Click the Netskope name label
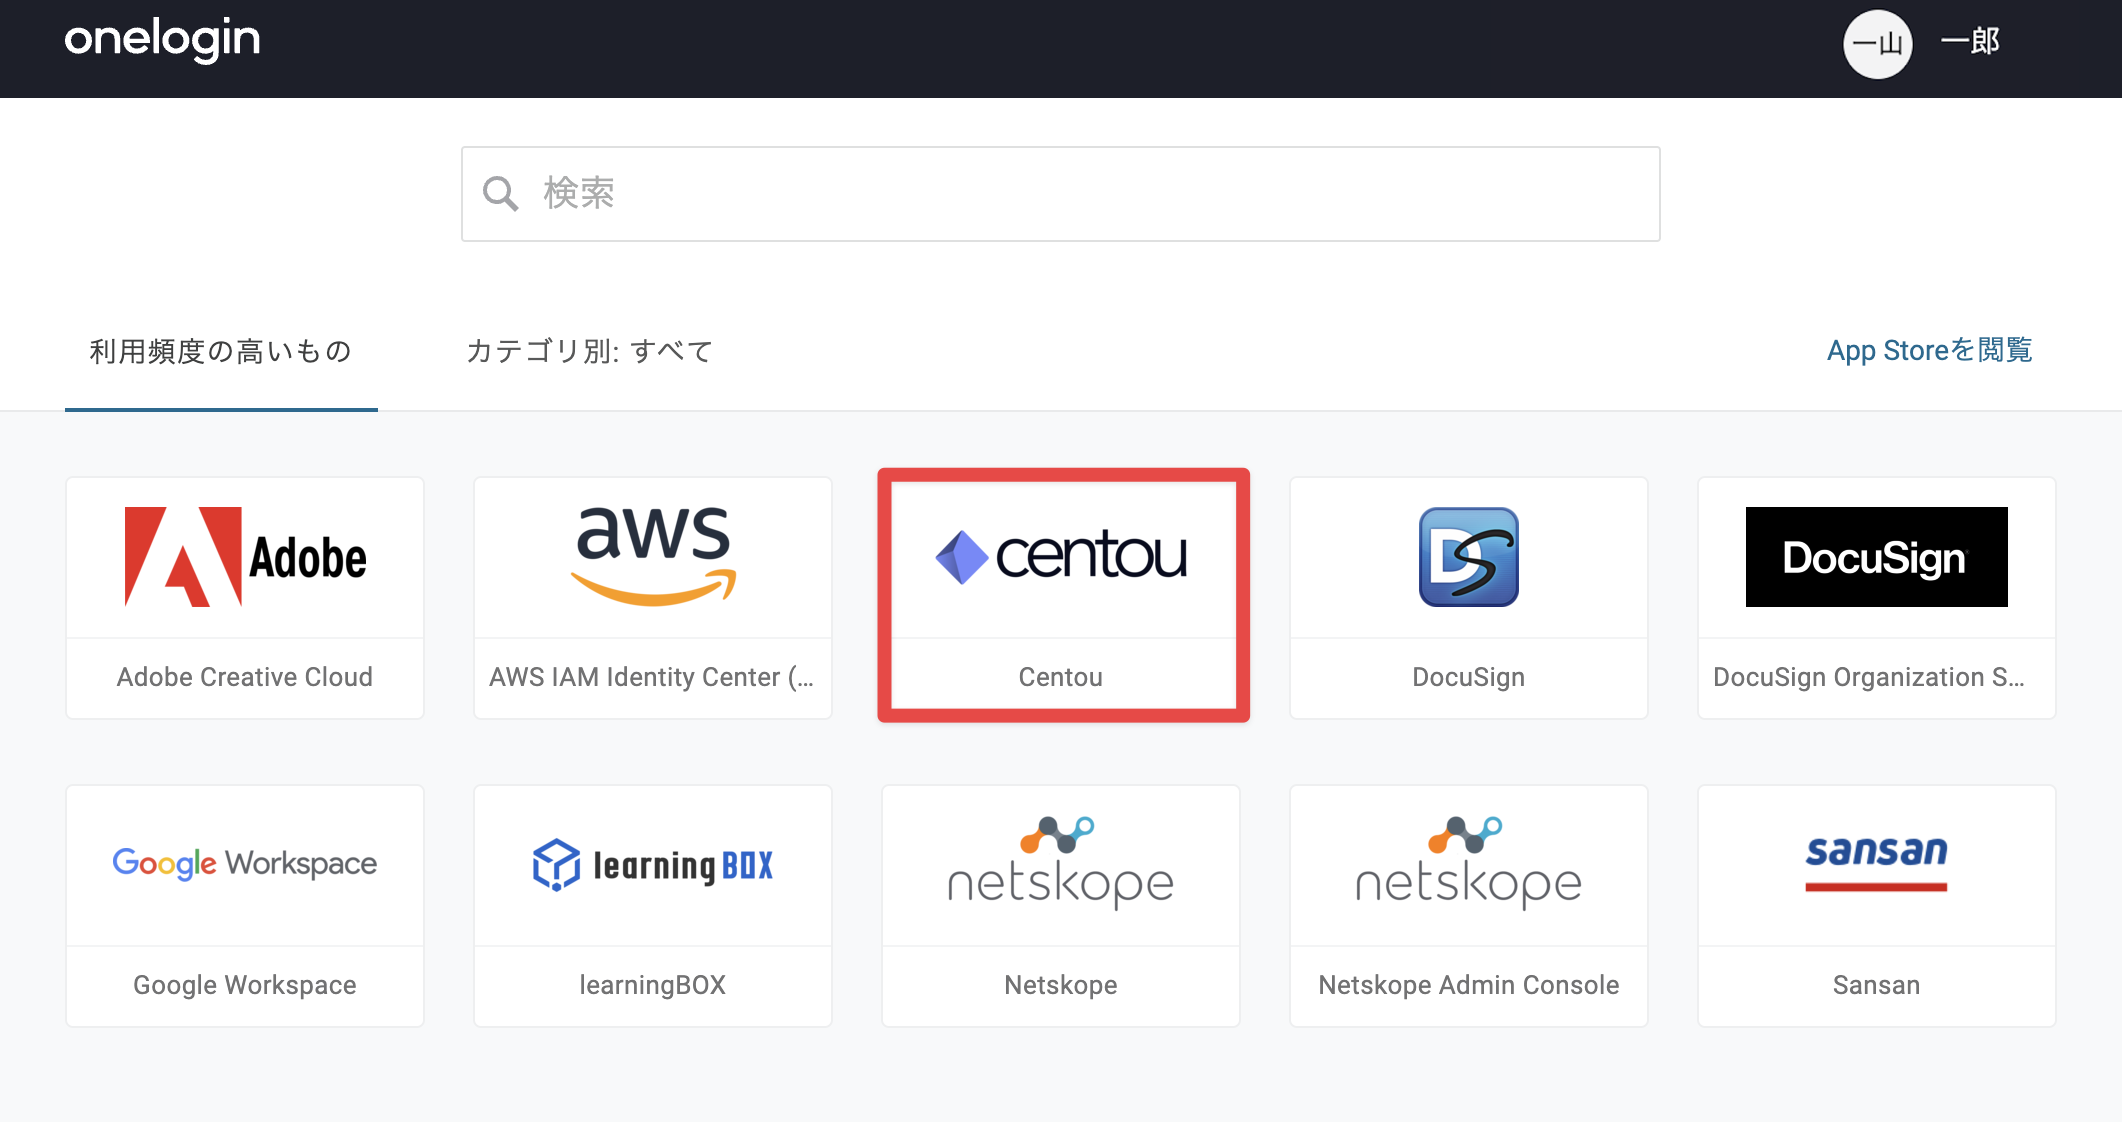The image size is (2122, 1122). coord(1061,985)
